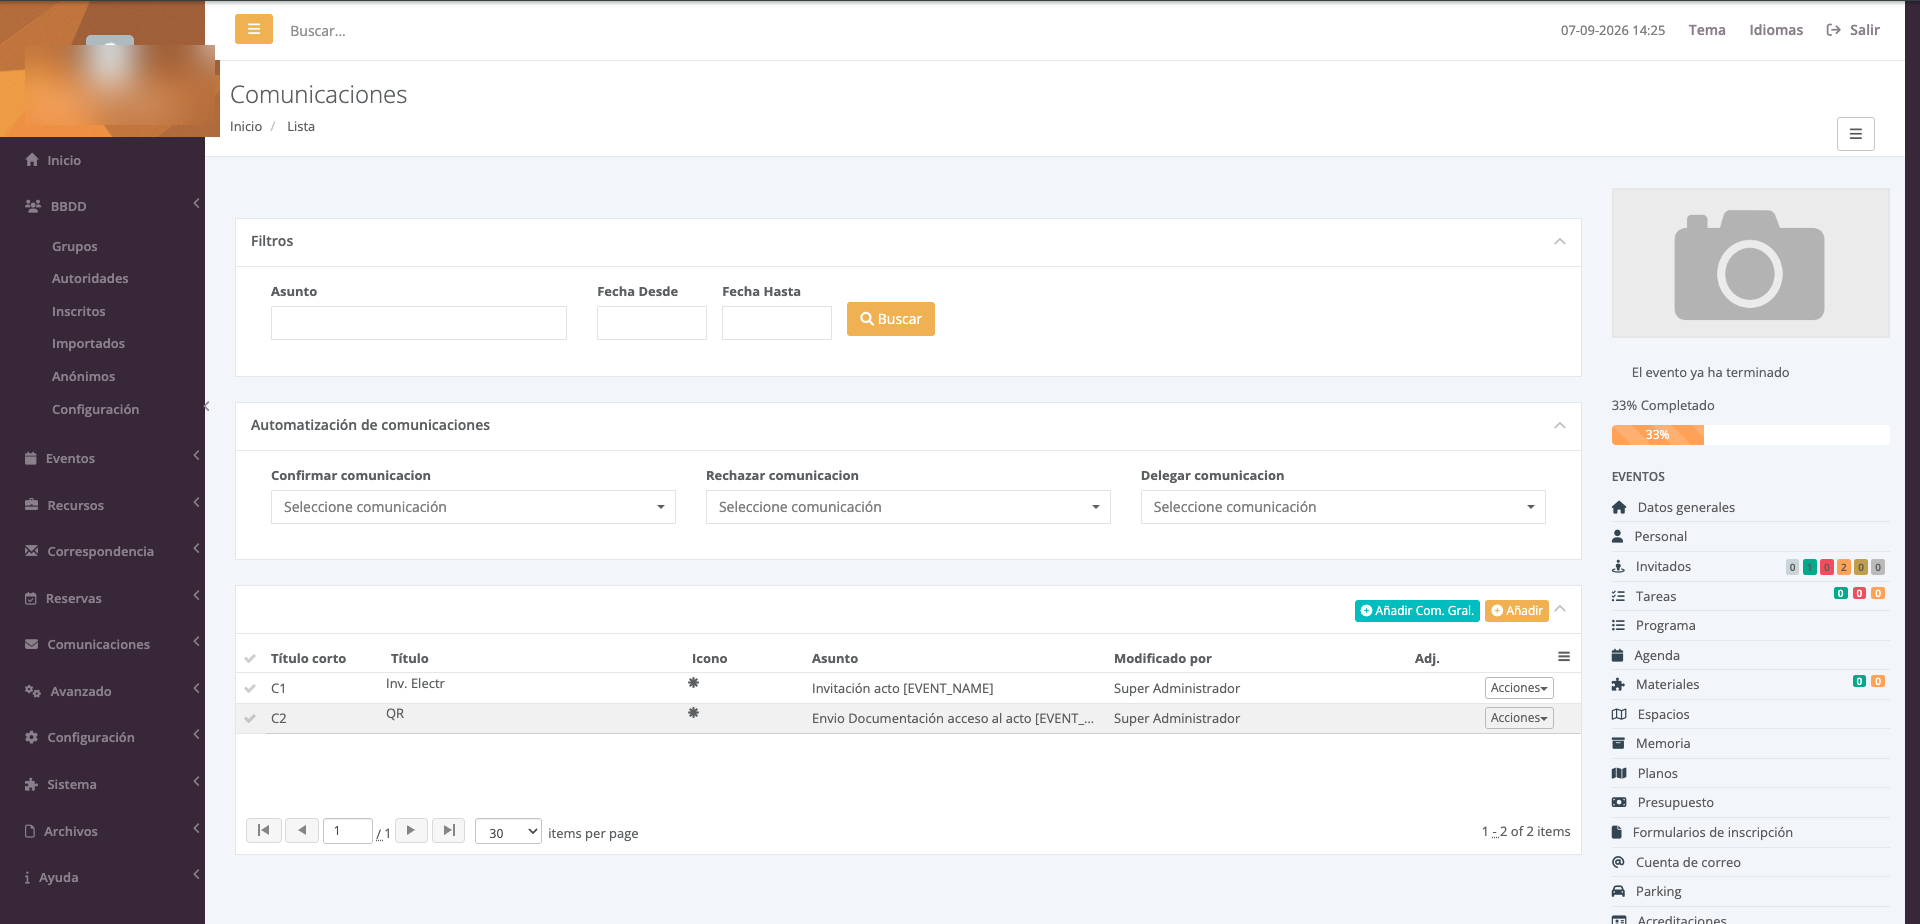Select the C2 row checkmark
The width and height of the screenshot is (1920, 924).
tap(250, 718)
